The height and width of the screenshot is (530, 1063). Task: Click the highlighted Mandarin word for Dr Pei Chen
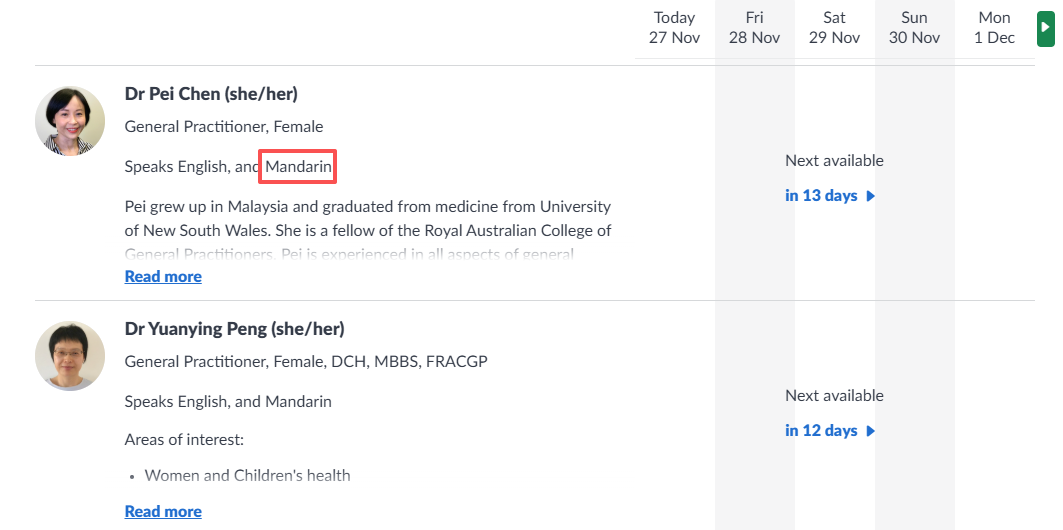[298, 167]
